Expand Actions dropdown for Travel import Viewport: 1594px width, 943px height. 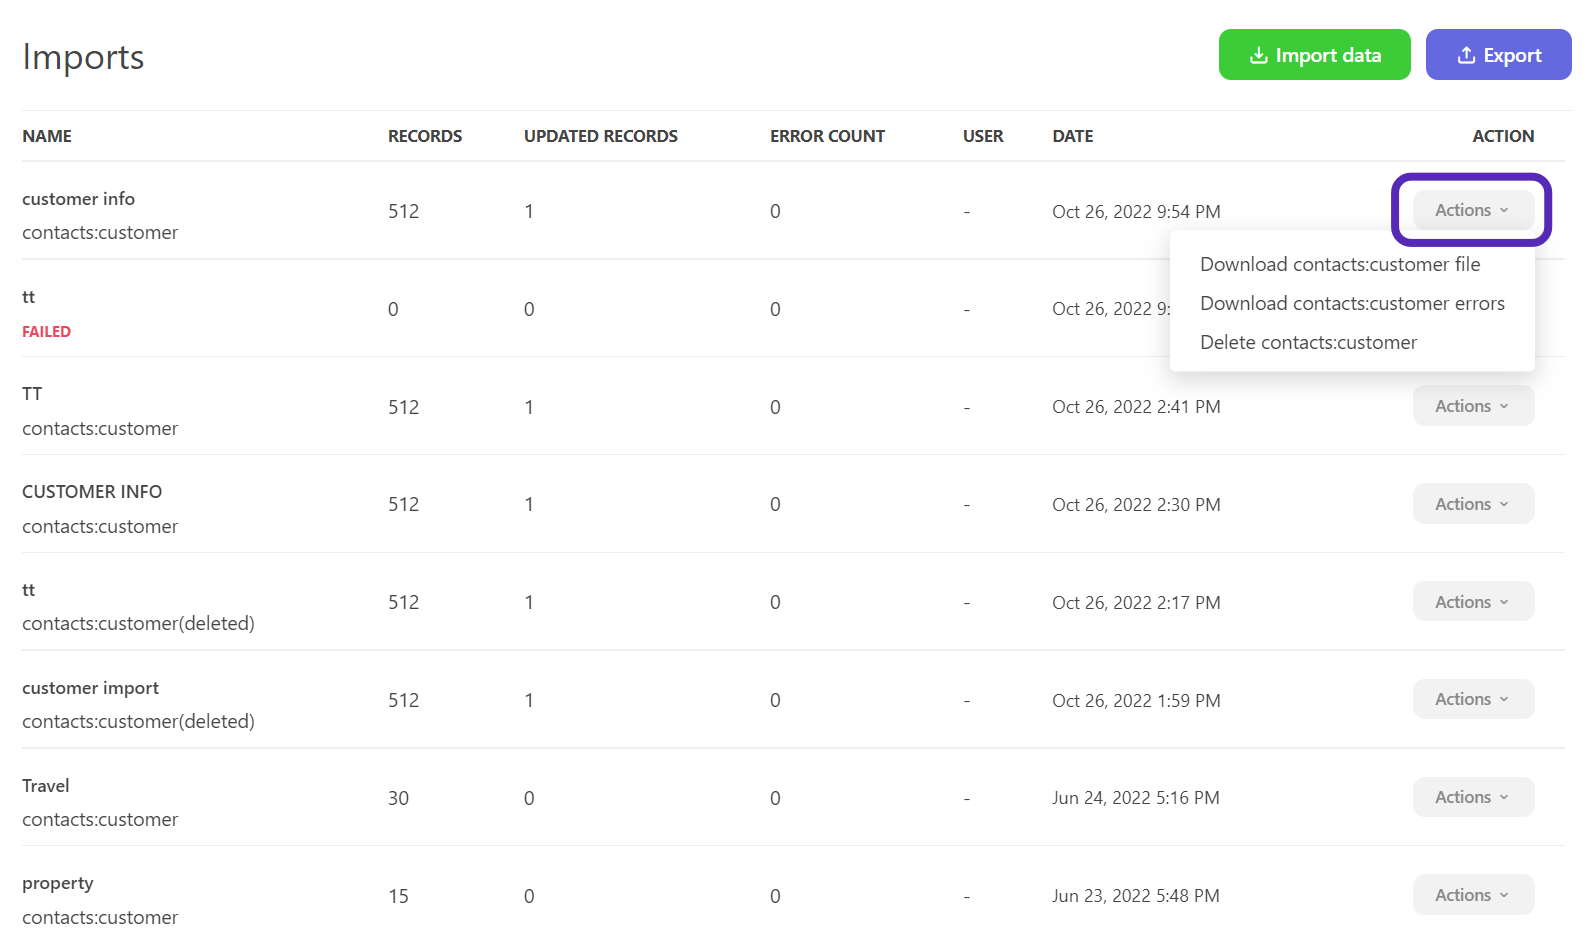pyautogui.click(x=1472, y=798)
